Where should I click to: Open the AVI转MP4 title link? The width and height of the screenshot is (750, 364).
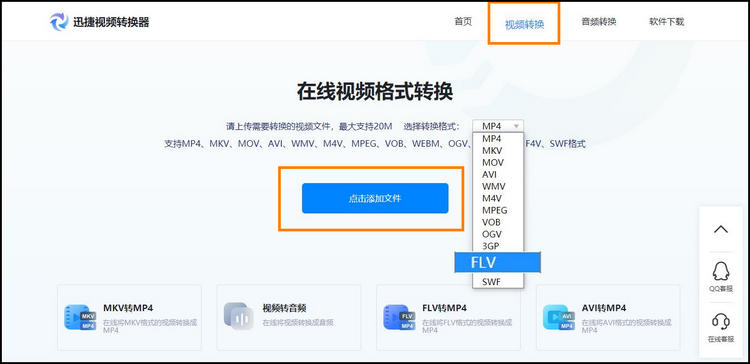[604, 308]
